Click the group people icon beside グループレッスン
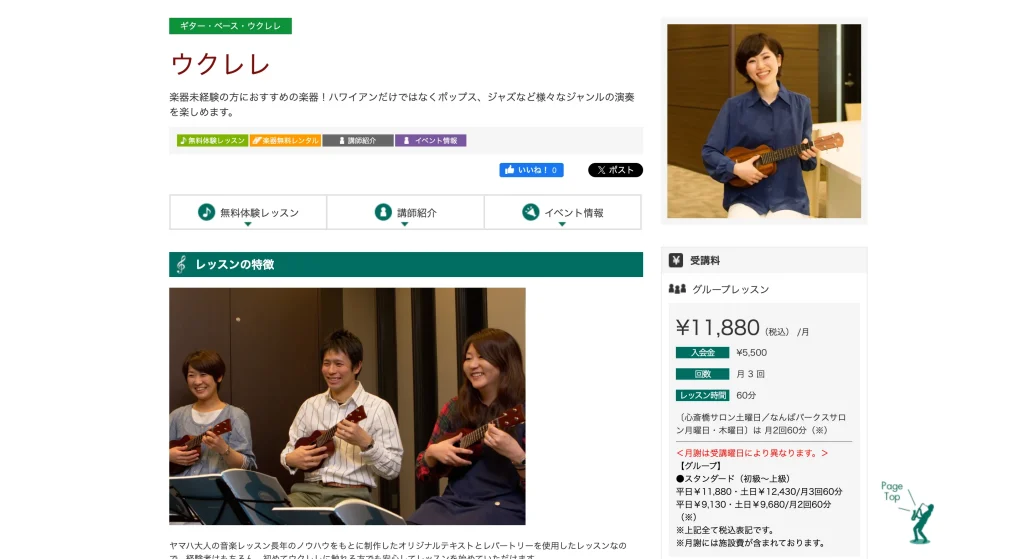The height and width of the screenshot is (559, 1024). [x=677, y=289]
